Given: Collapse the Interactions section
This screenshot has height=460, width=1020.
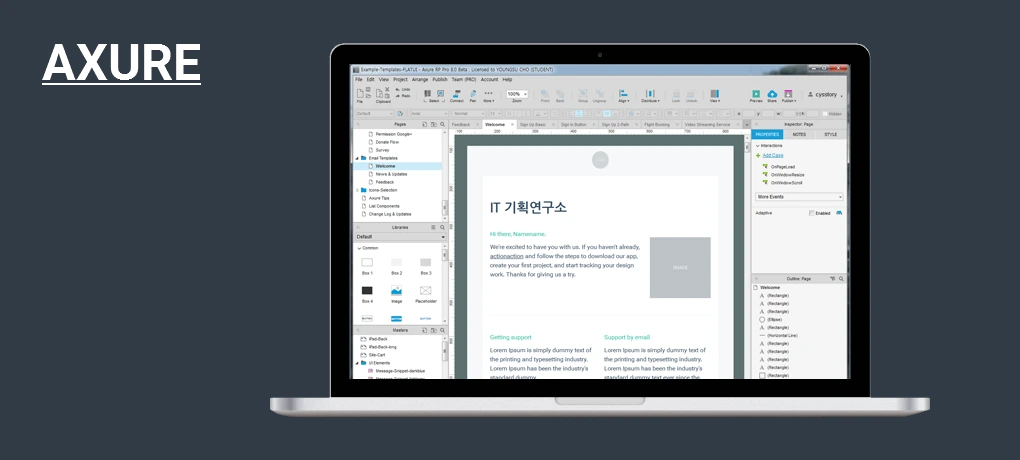Looking at the screenshot, I should point(757,146).
